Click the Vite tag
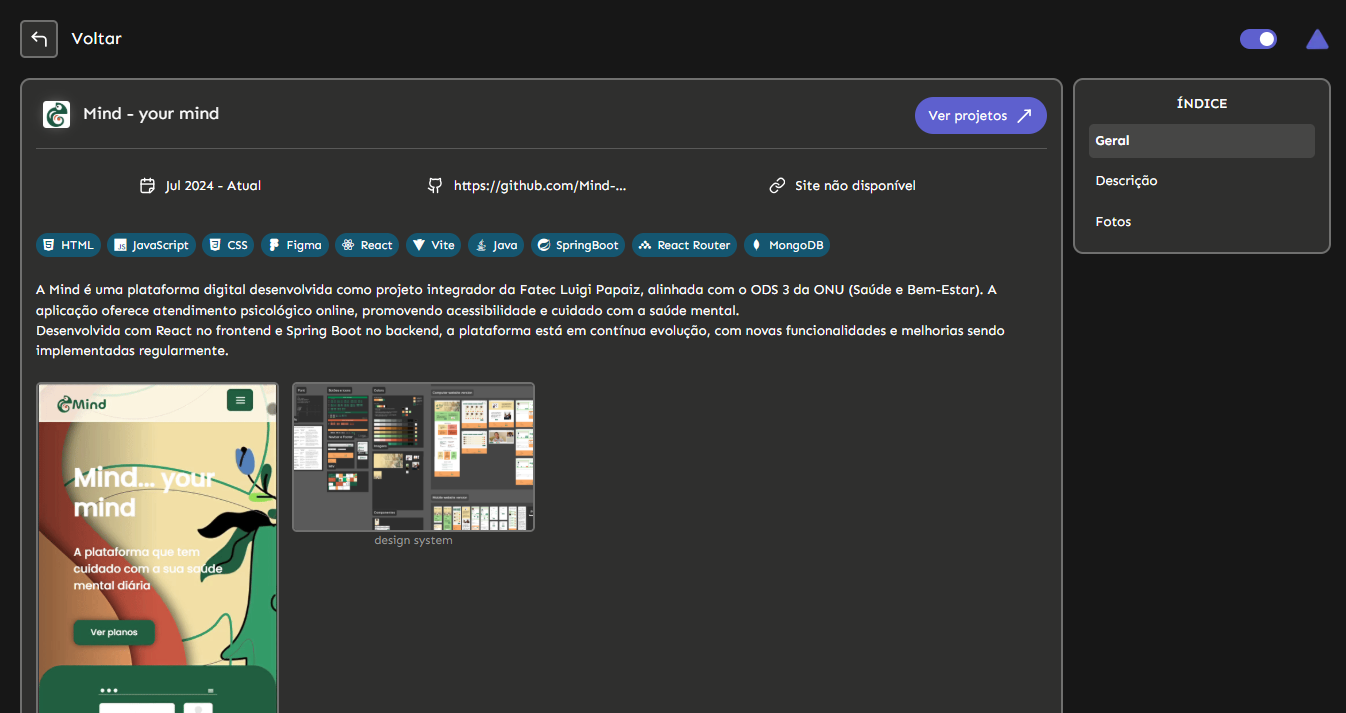This screenshot has height=713, width=1346. tap(434, 245)
